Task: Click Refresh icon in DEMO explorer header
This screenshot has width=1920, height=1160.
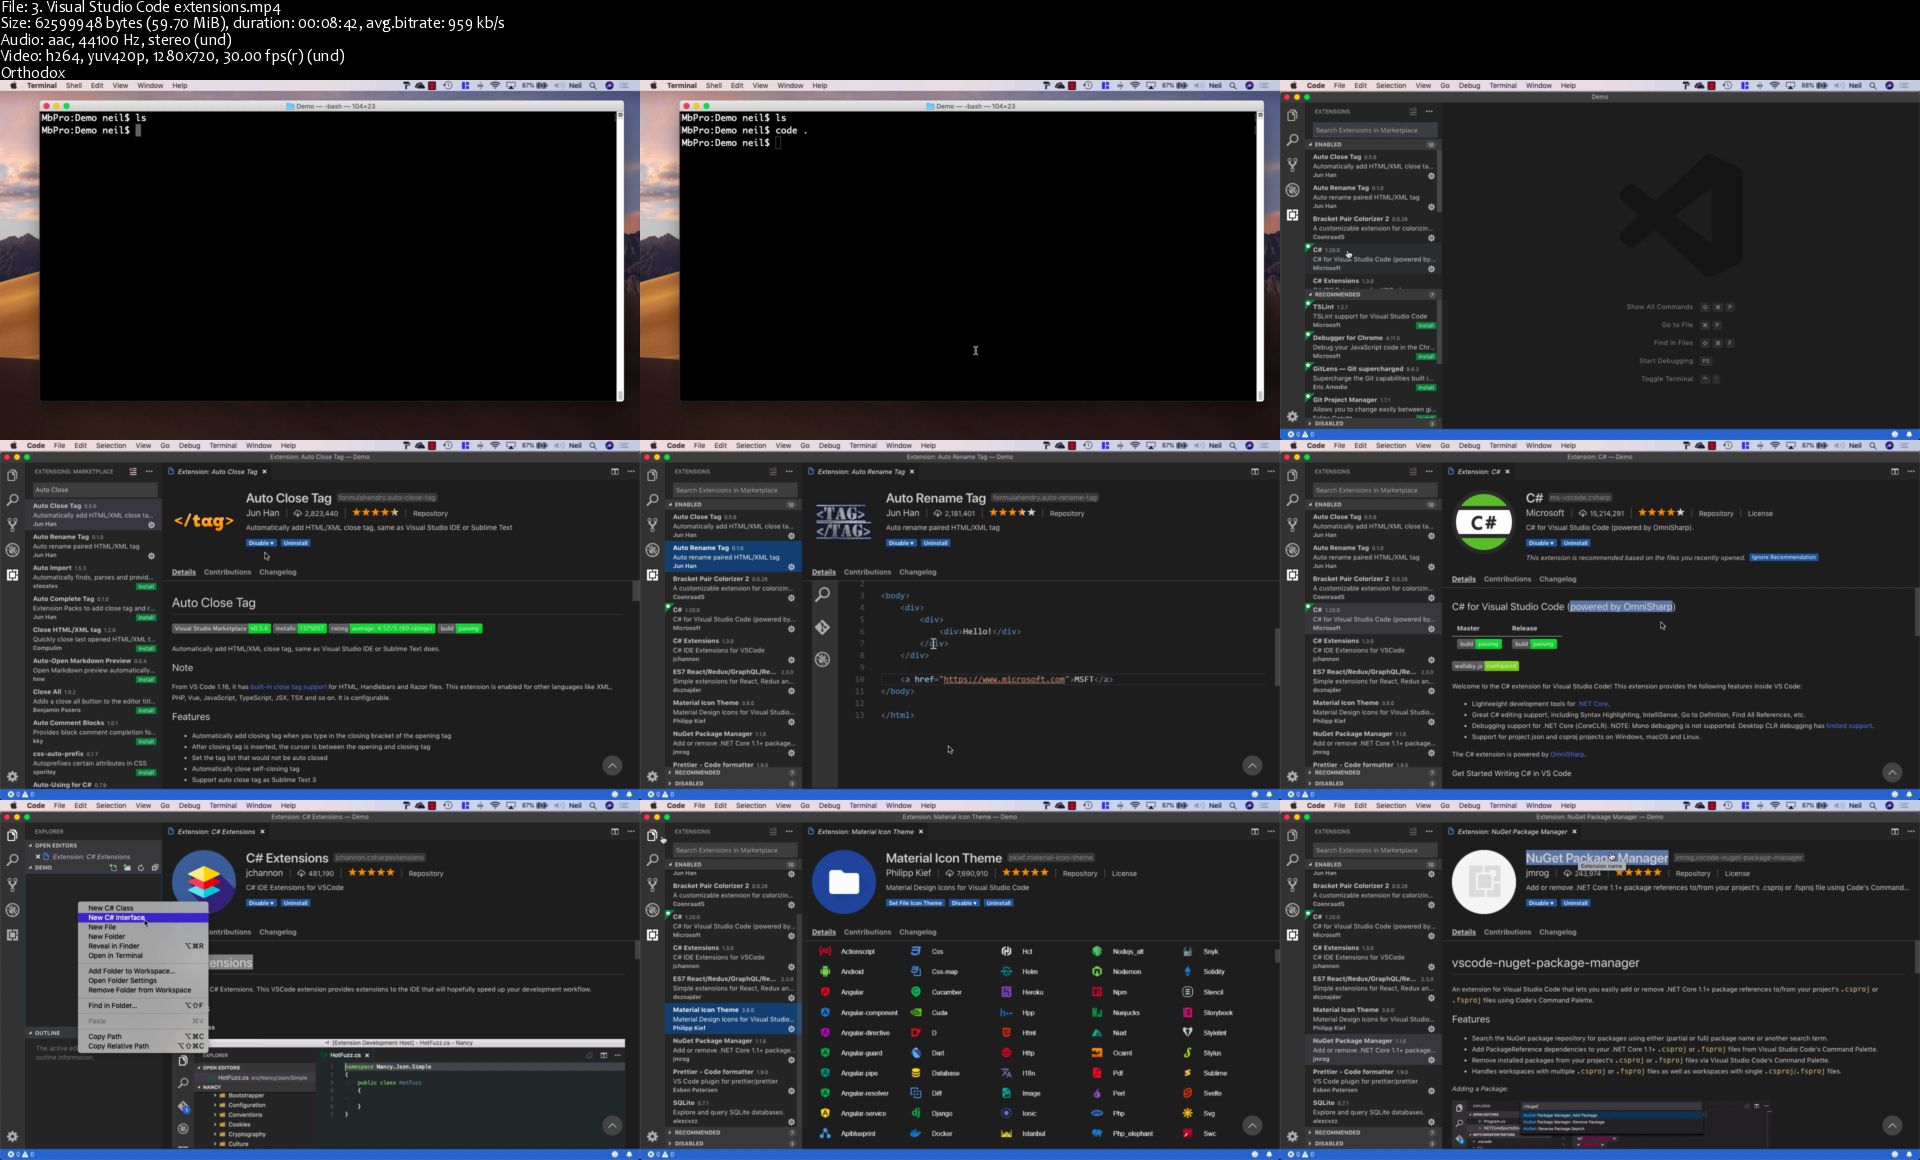Action: click(x=141, y=868)
